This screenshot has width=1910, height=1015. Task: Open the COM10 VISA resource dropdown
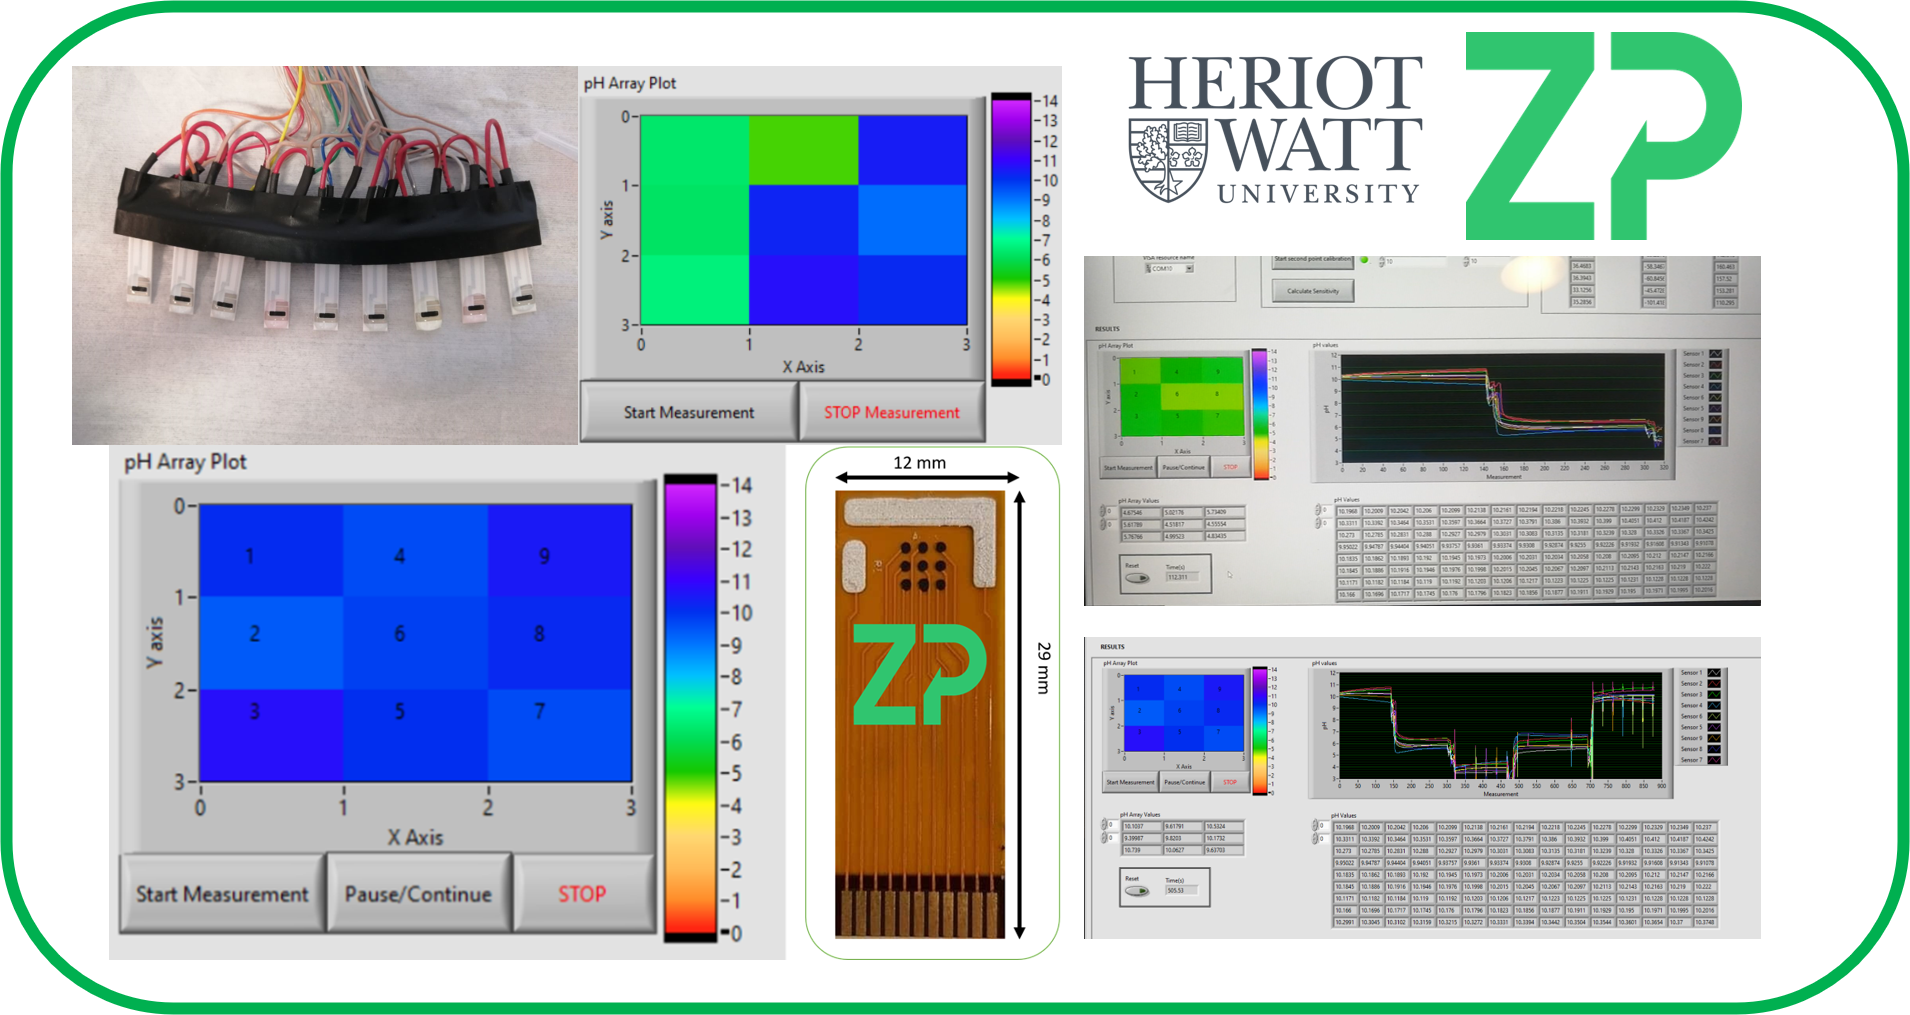pyautogui.click(x=1189, y=269)
